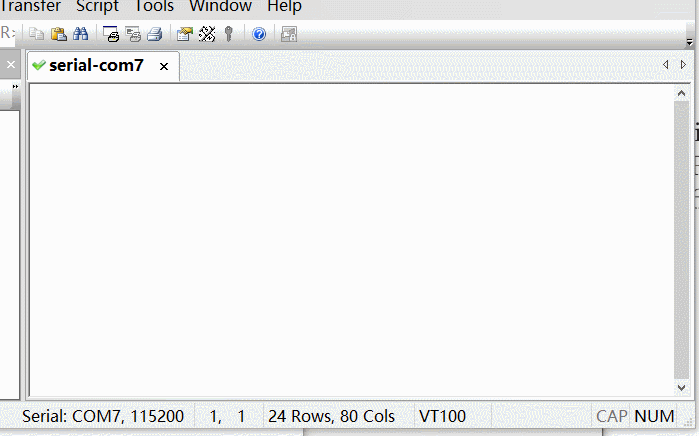Click the Print Selection toolbar icon

pos(133,34)
